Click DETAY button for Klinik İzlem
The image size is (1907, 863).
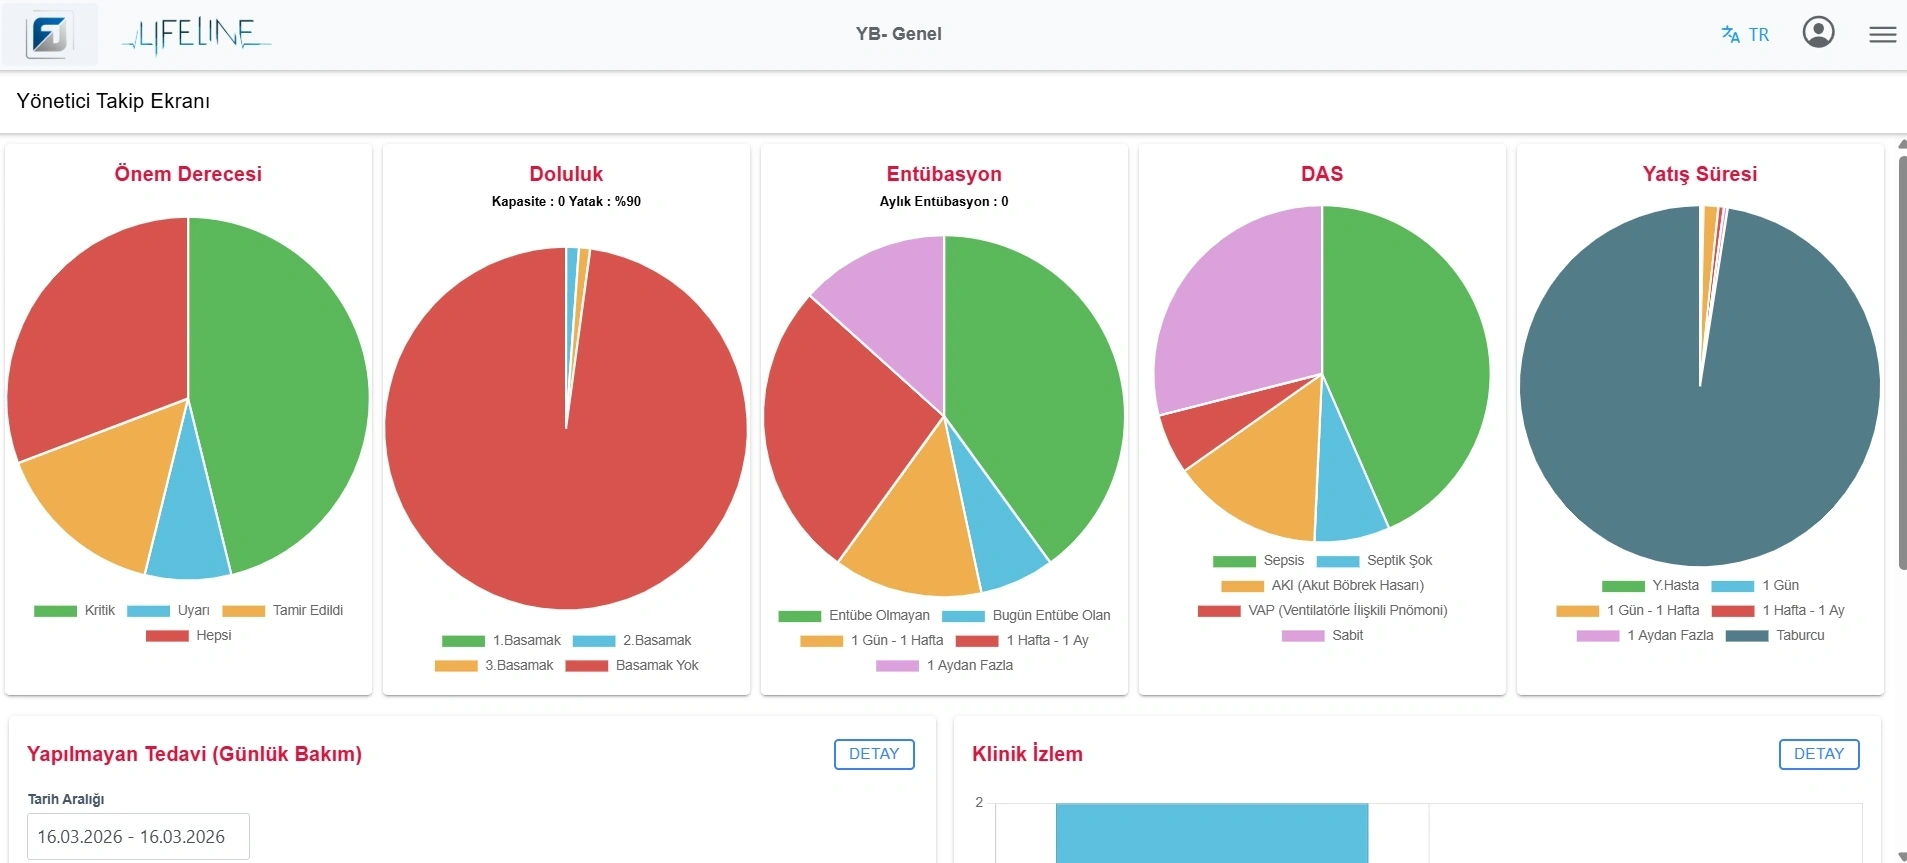coord(1818,754)
